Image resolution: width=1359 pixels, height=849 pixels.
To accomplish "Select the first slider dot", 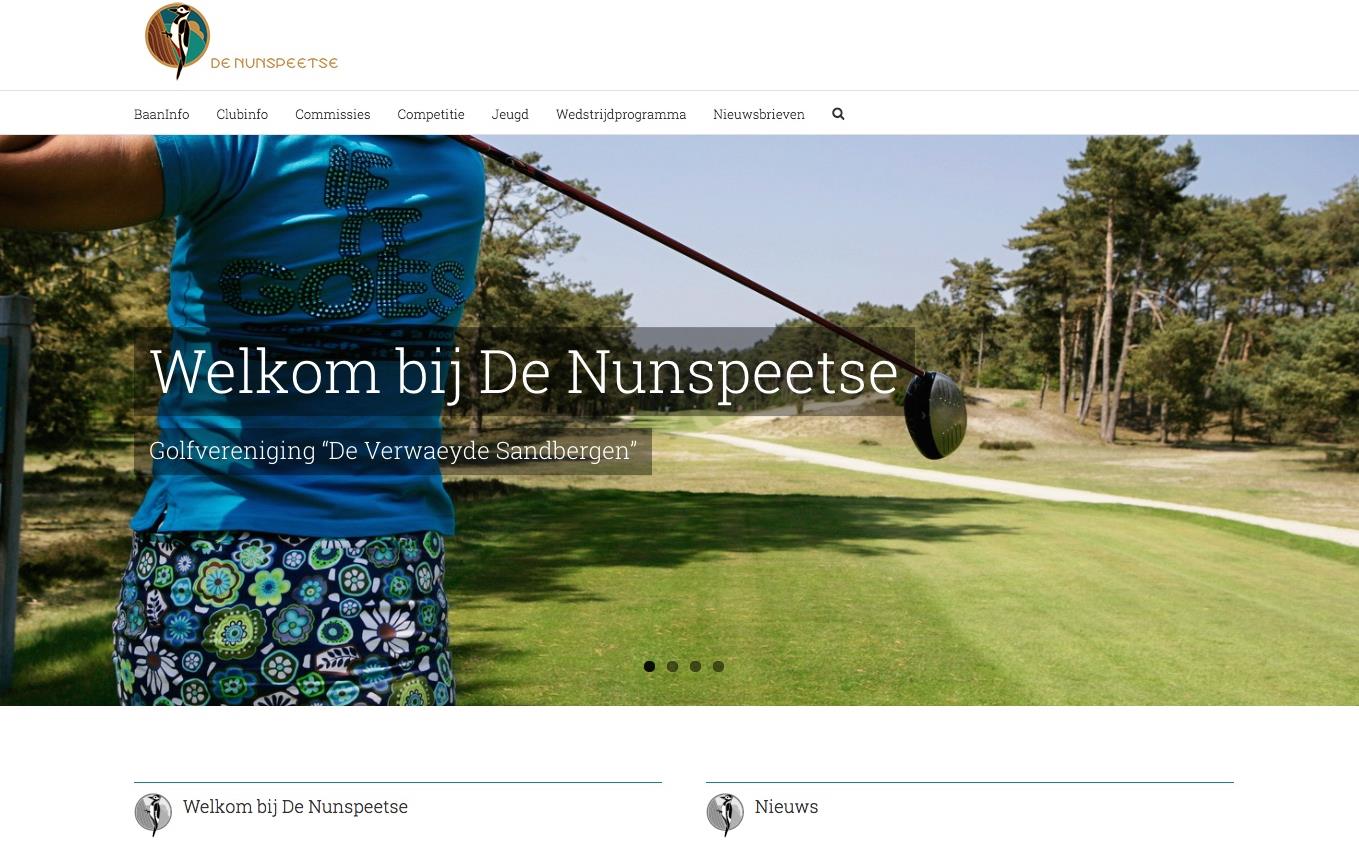I will 649,666.
